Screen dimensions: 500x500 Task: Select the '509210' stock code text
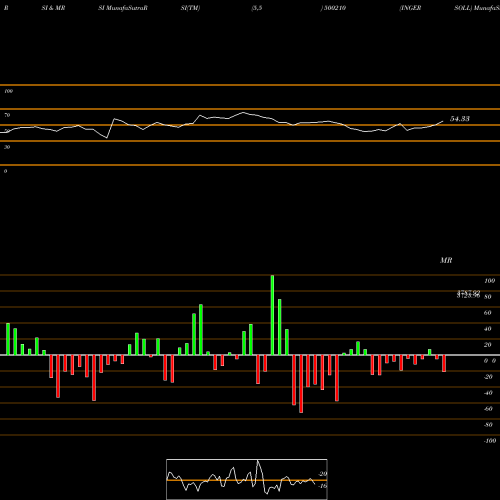[x=334, y=8]
